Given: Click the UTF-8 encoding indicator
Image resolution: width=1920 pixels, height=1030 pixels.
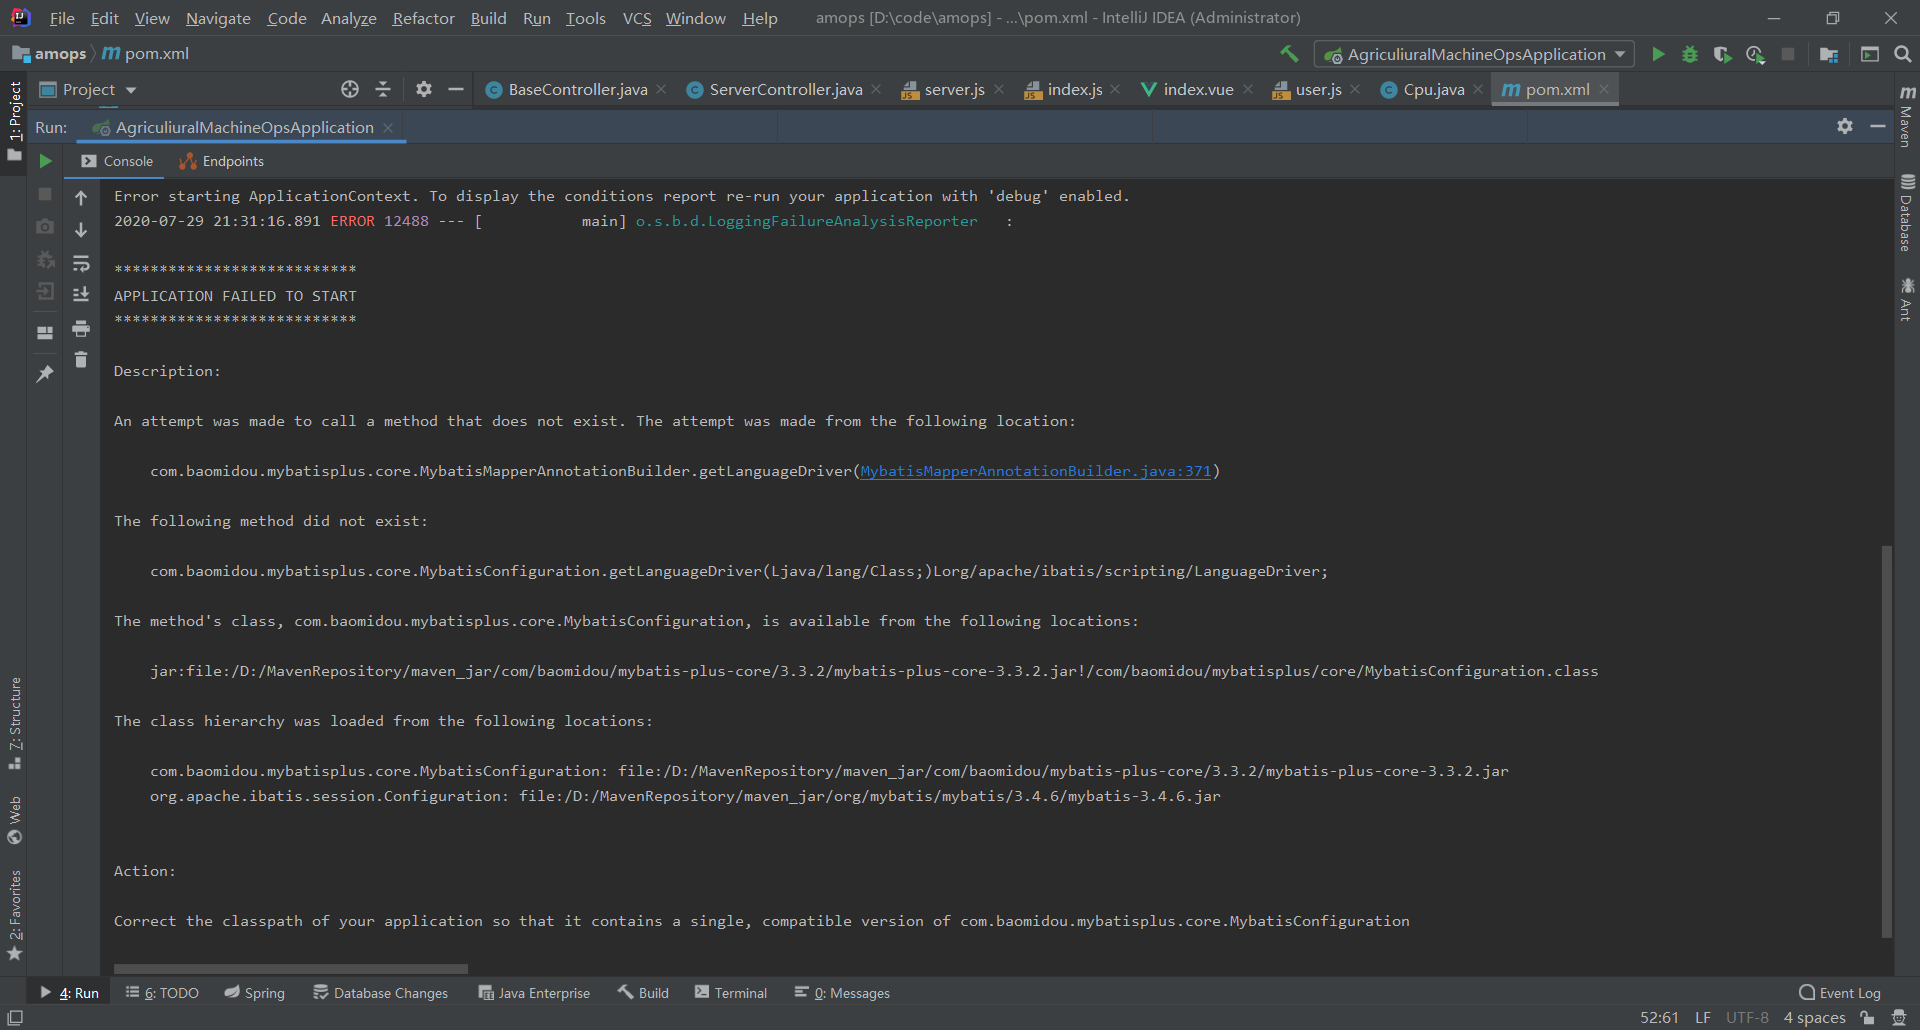Looking at the screenshot, I should (x=1747, y=1018).
